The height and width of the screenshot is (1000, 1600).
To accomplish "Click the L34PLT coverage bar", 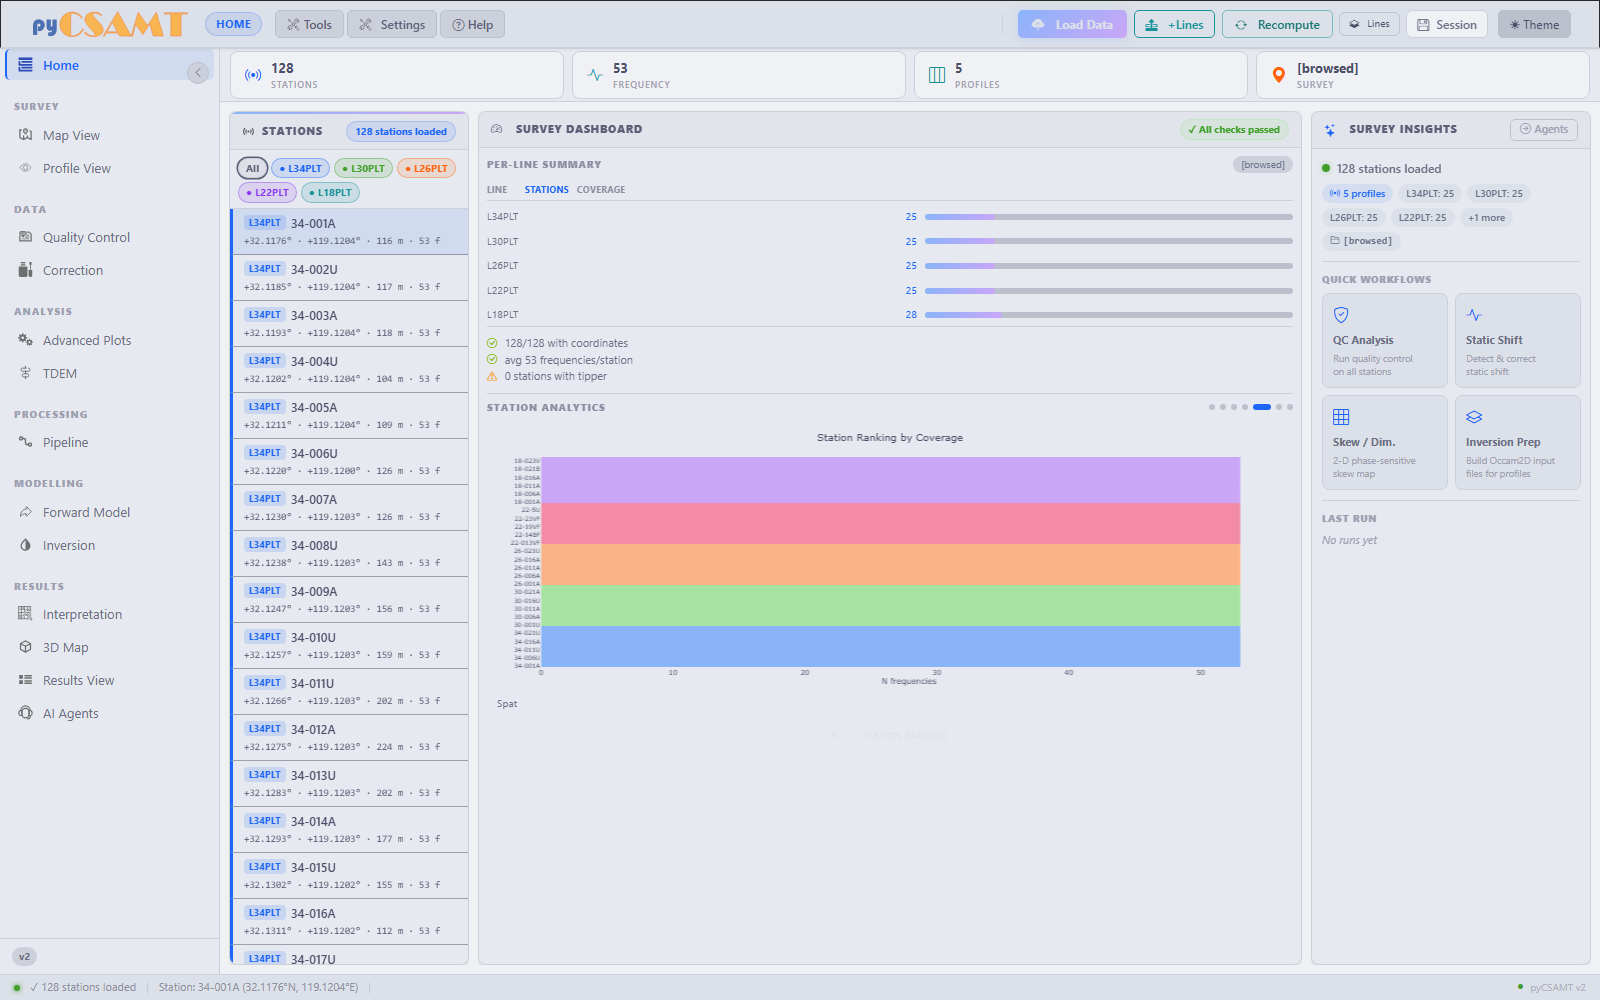I will tap(1108, 216).
